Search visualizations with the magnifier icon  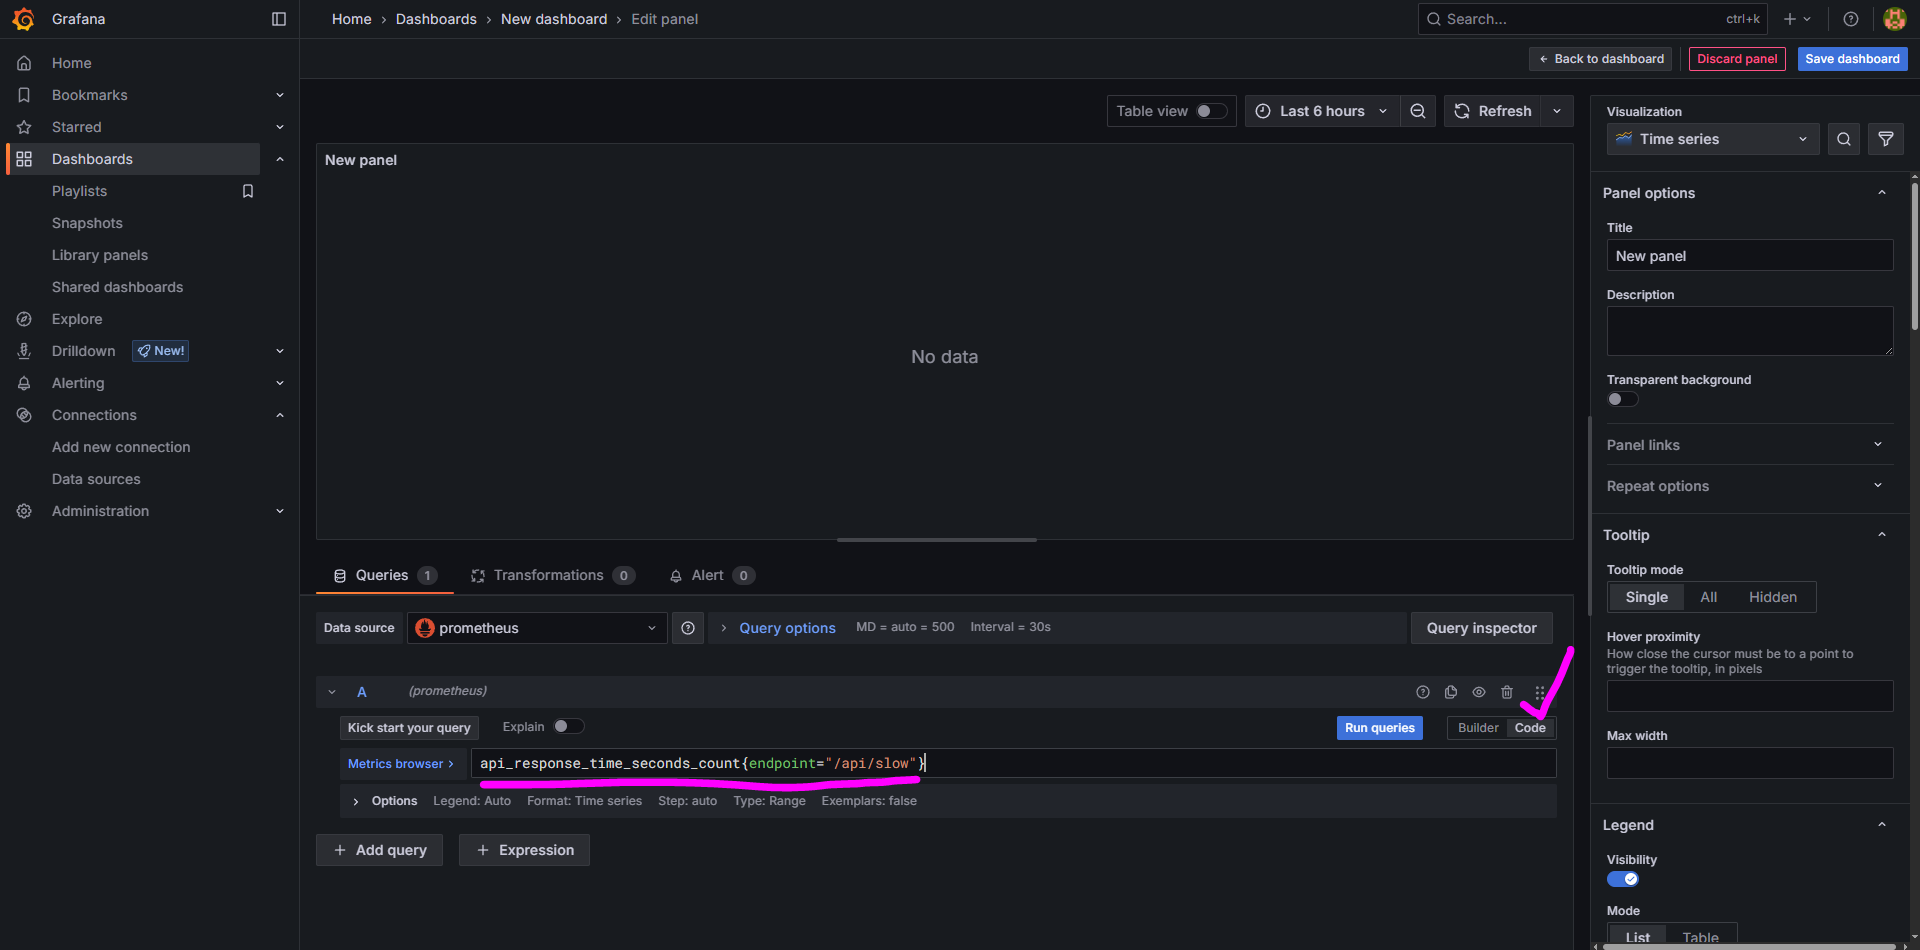tap(1844, 139)
